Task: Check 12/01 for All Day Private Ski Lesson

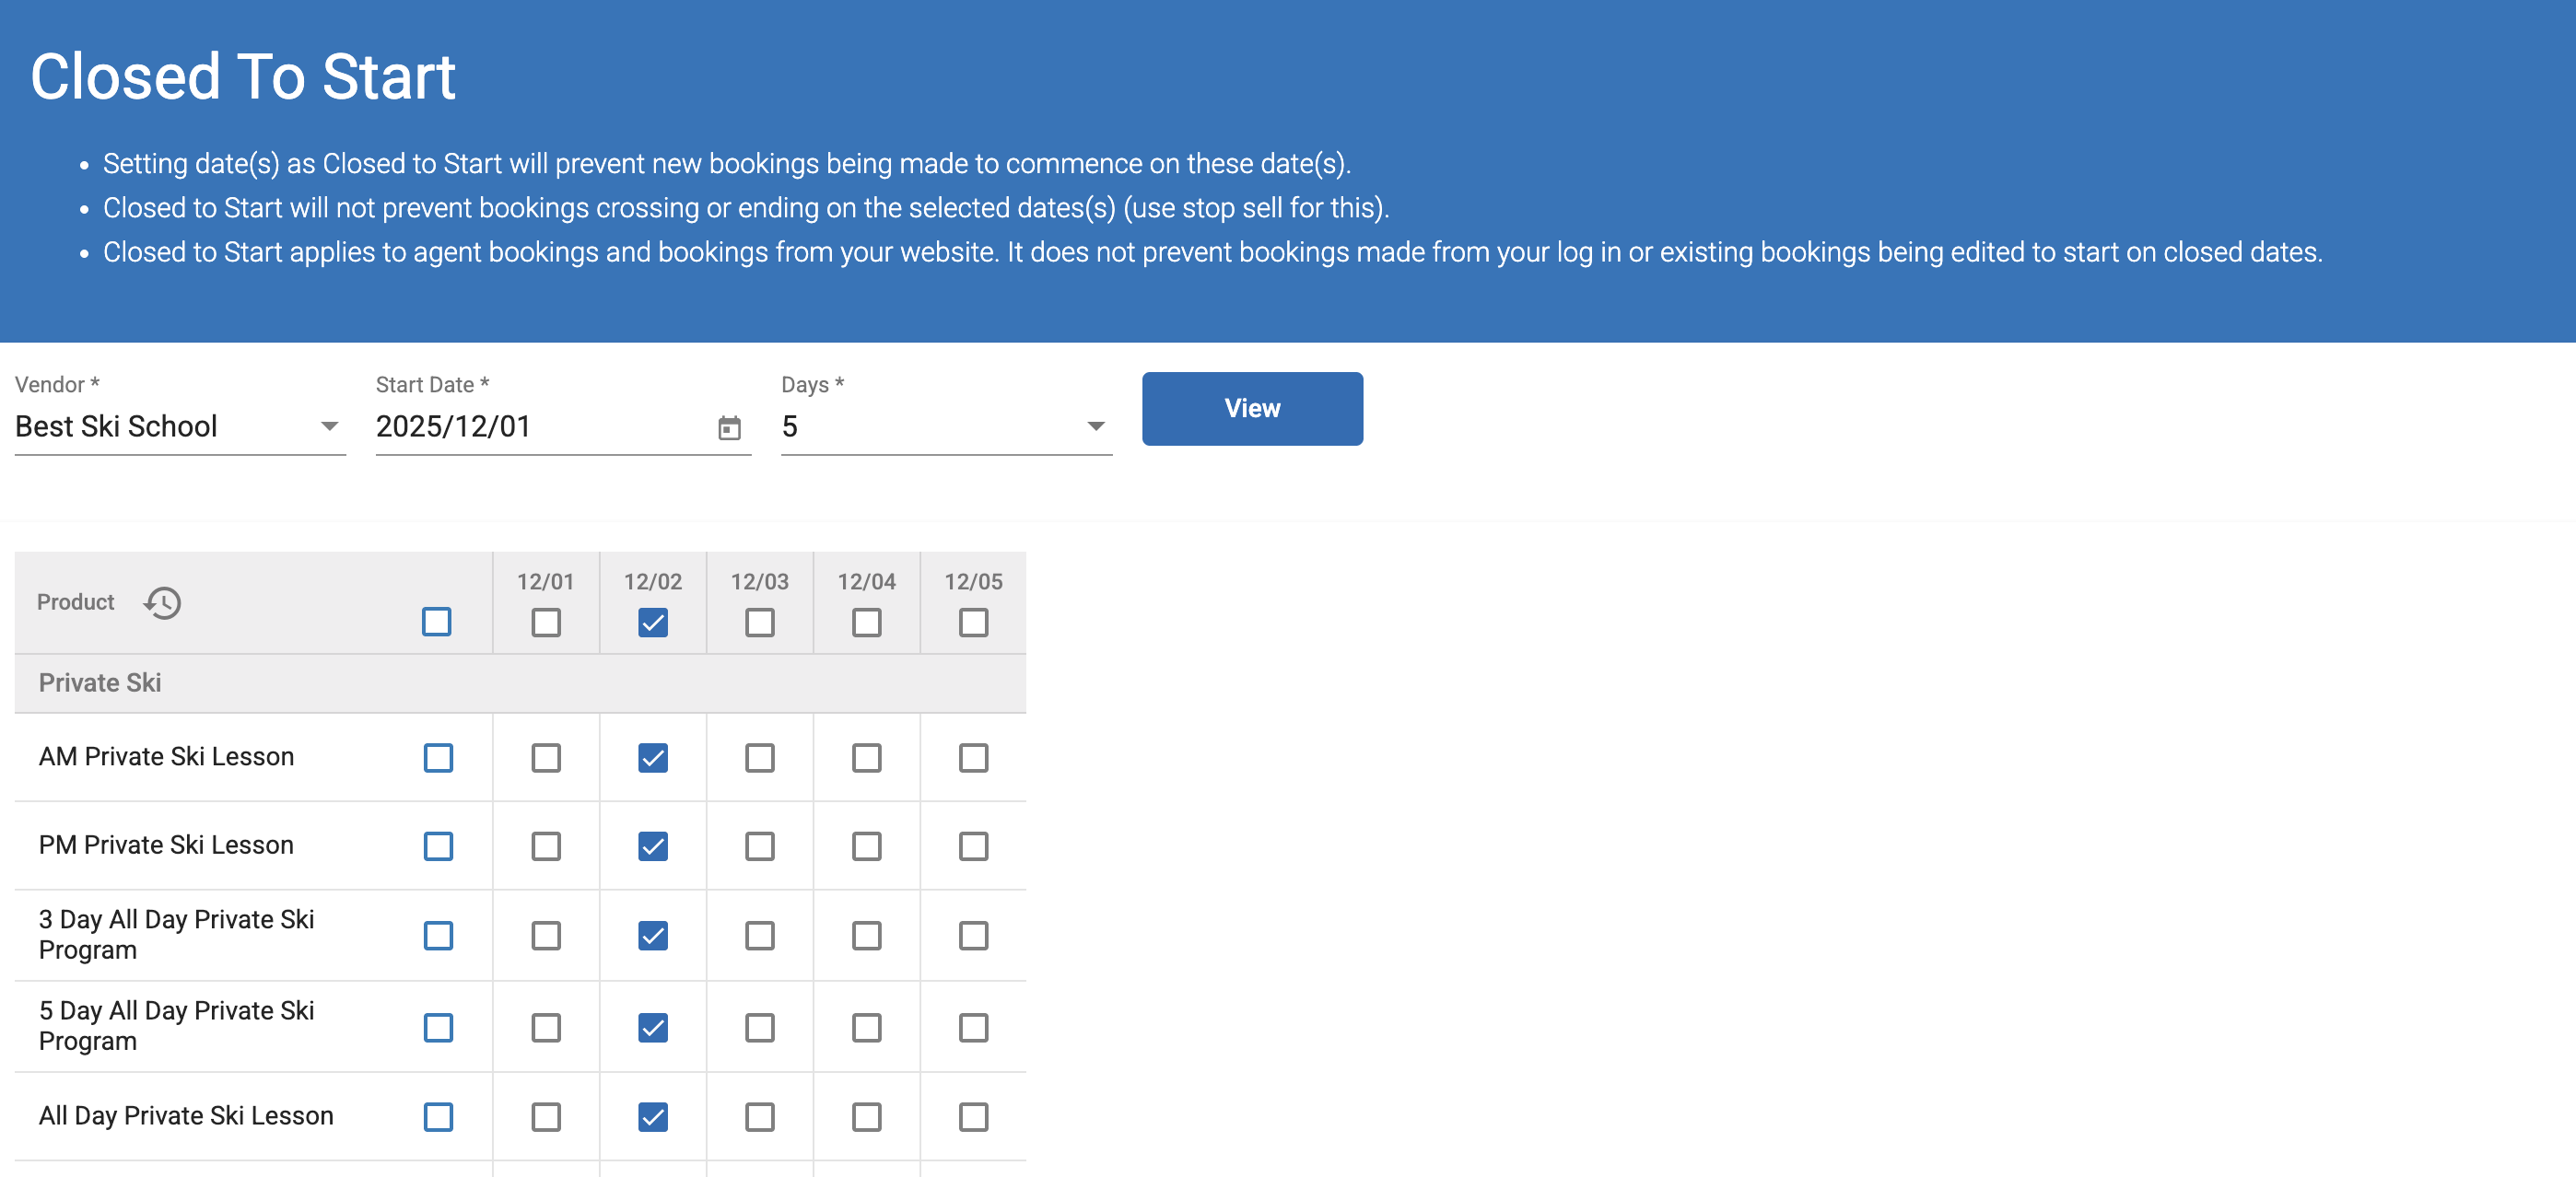Action: tap(545, 1117)
